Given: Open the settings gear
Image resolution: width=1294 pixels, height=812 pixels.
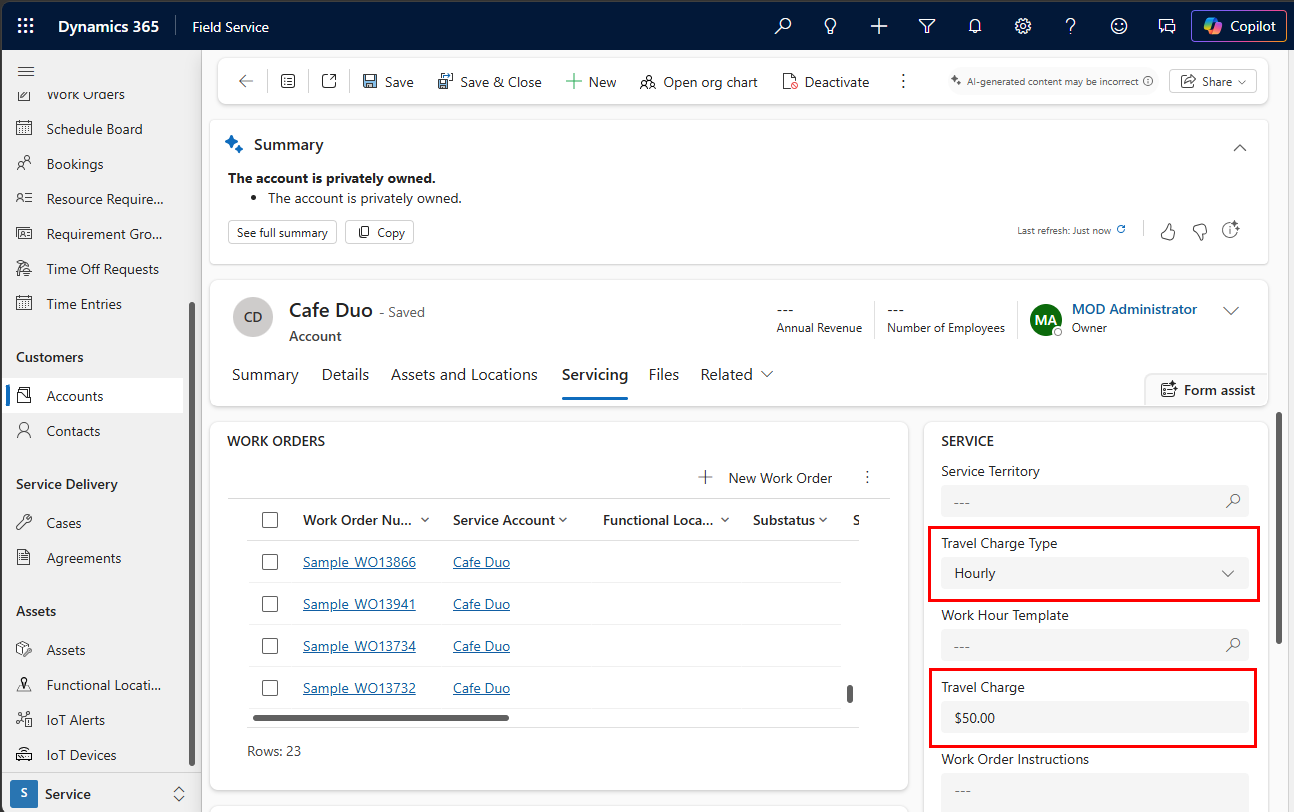Looking at the screenshot, I should (1023, 26).
